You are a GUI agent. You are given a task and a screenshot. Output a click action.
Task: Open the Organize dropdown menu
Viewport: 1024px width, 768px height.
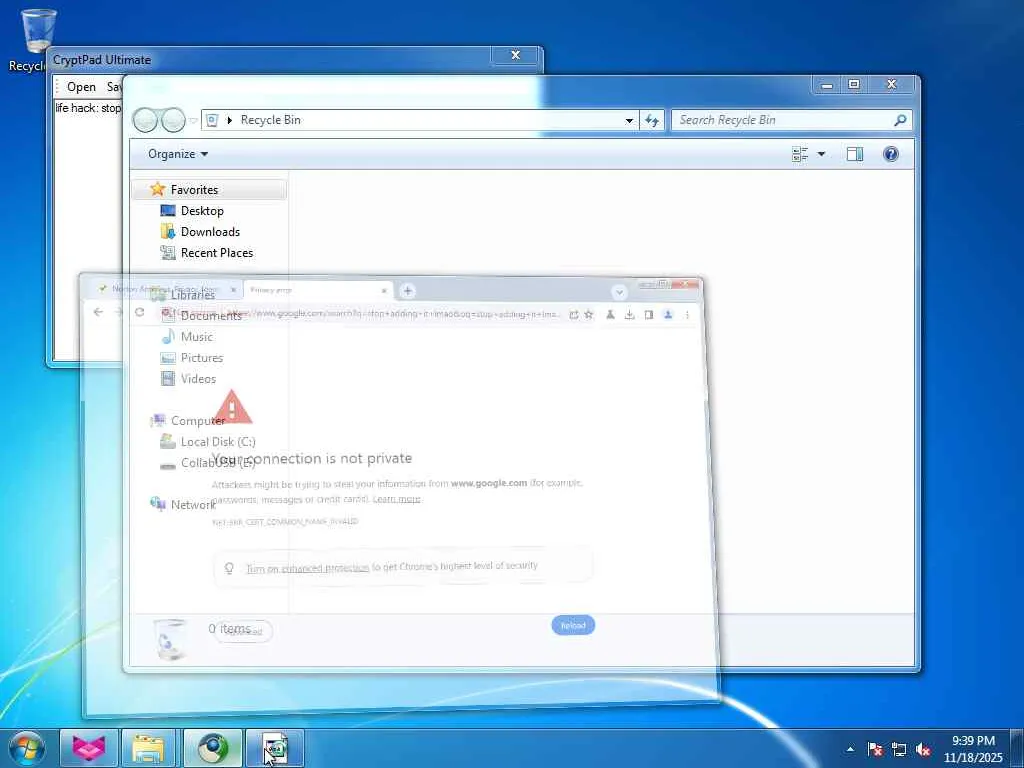tap(178, 154)
